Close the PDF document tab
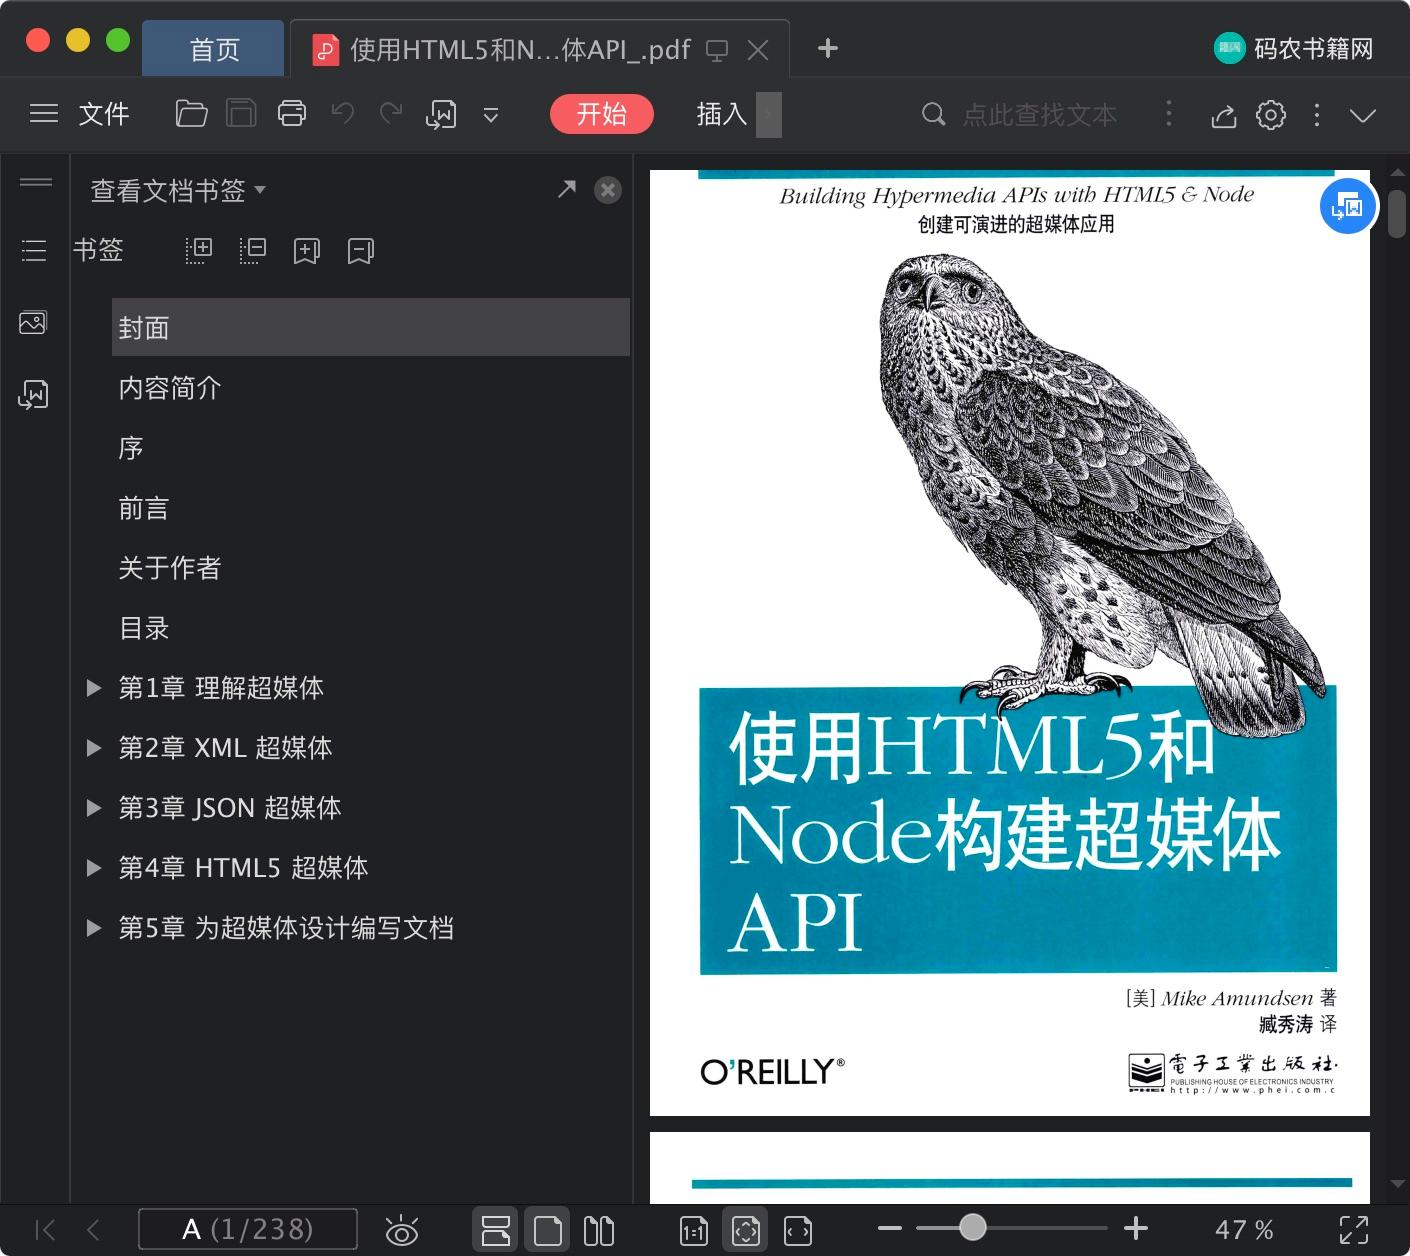 point(758,50)
